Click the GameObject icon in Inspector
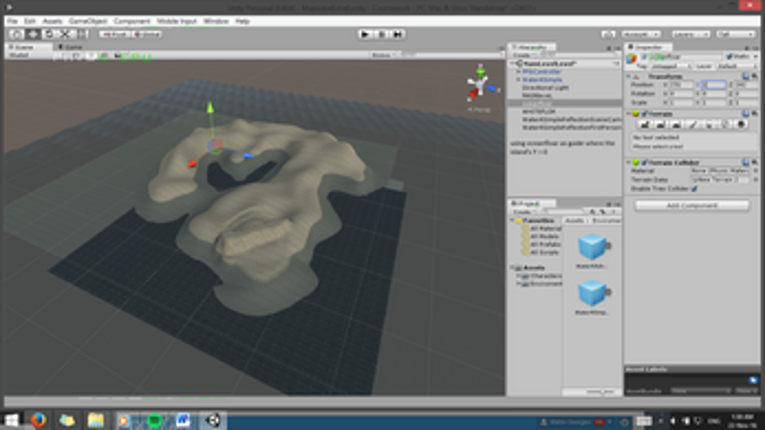 (x=632, y=59)
